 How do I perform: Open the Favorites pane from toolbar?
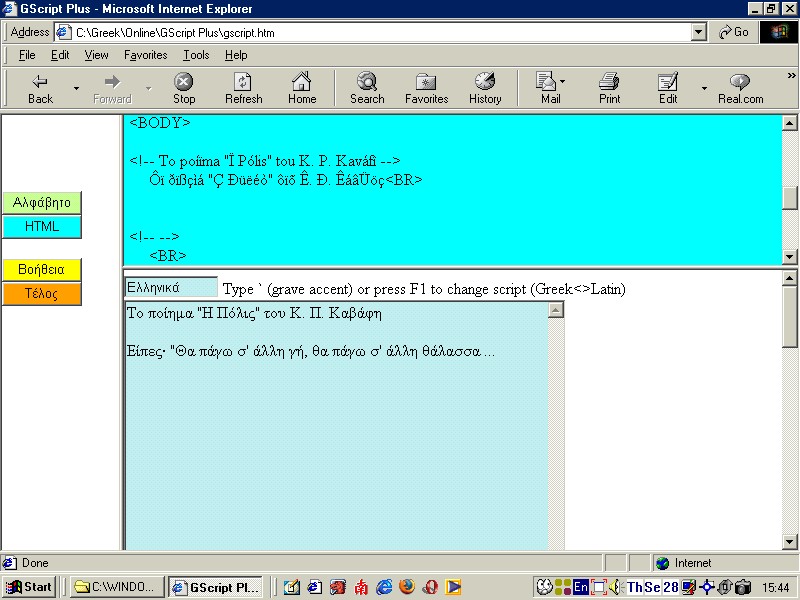click(x=426, y=88)
